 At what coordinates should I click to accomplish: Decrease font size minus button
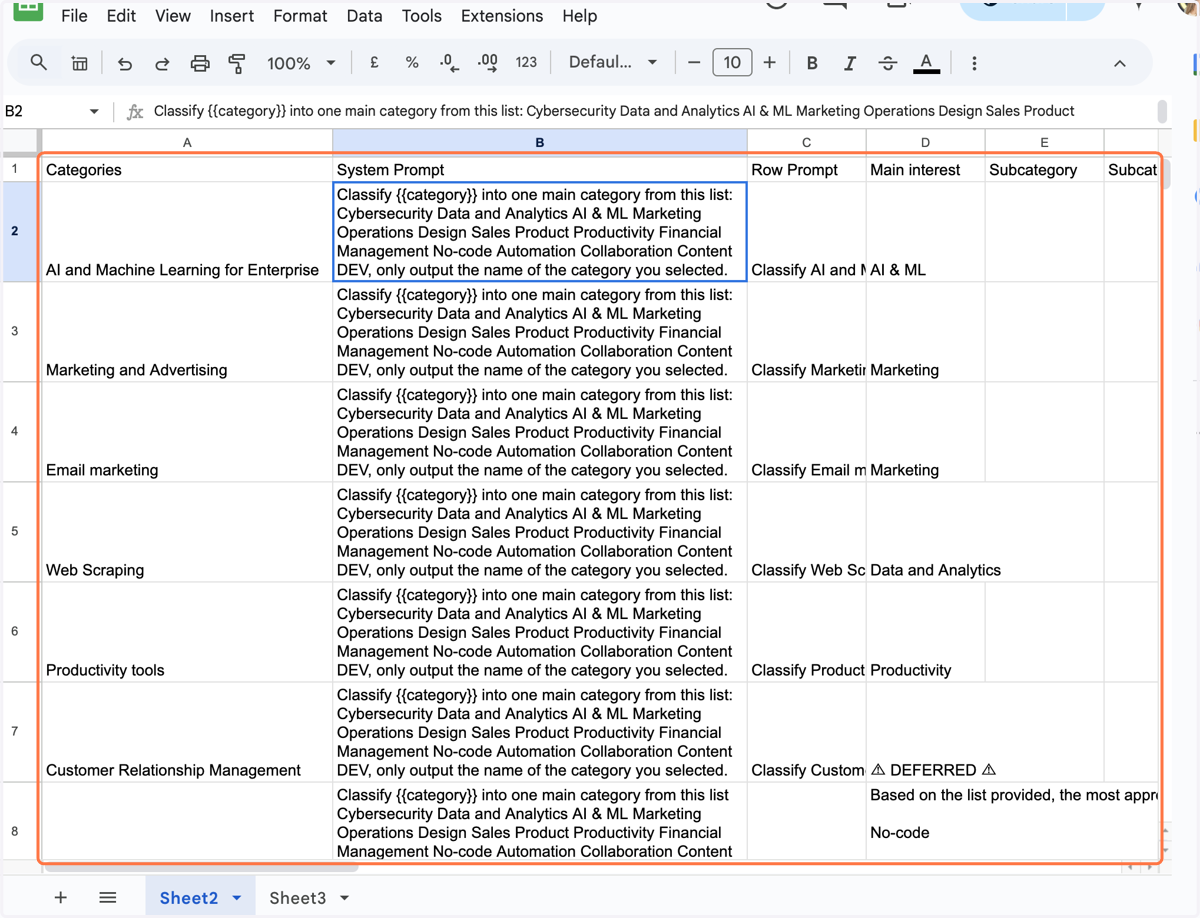(694, 62)
